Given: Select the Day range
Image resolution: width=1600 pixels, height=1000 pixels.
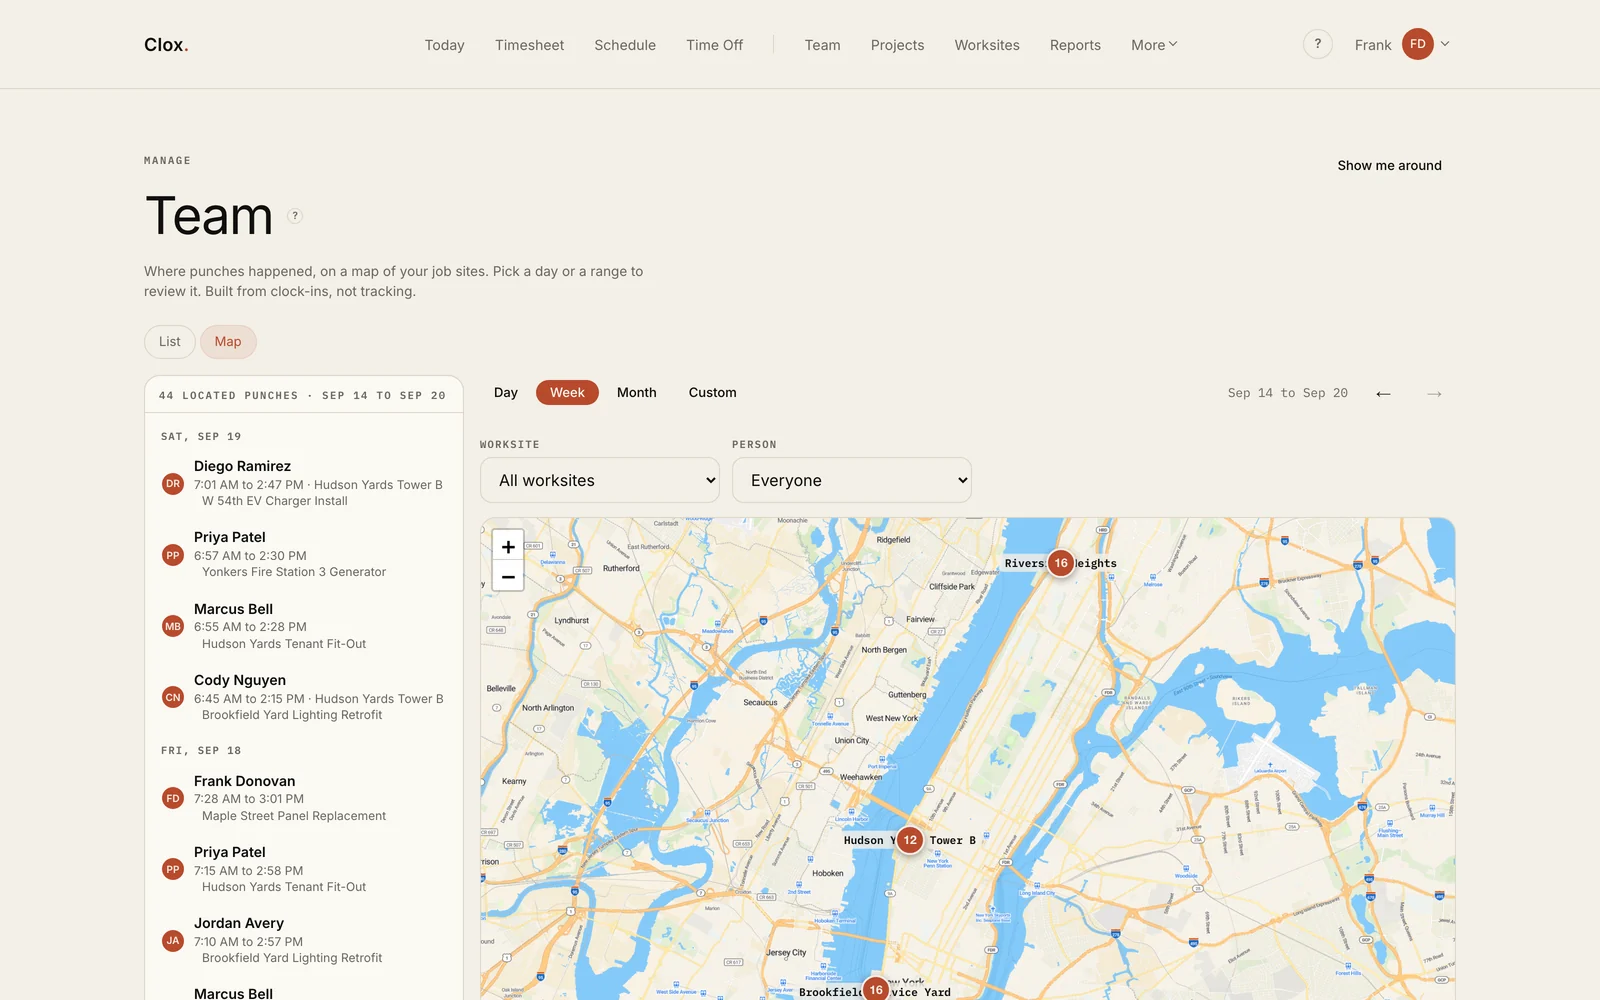Looking at the screenshot, I should [x=506, y=393].
